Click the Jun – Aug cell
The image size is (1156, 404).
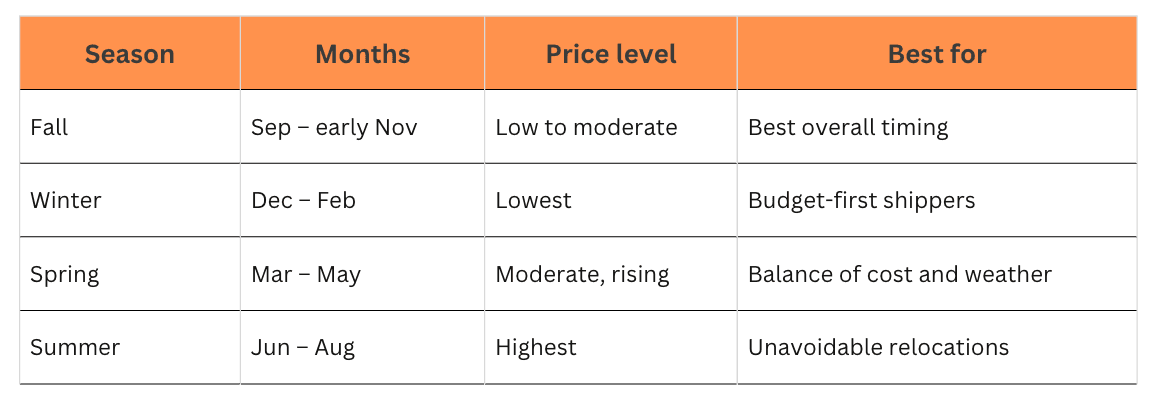[x=363, y=347]
